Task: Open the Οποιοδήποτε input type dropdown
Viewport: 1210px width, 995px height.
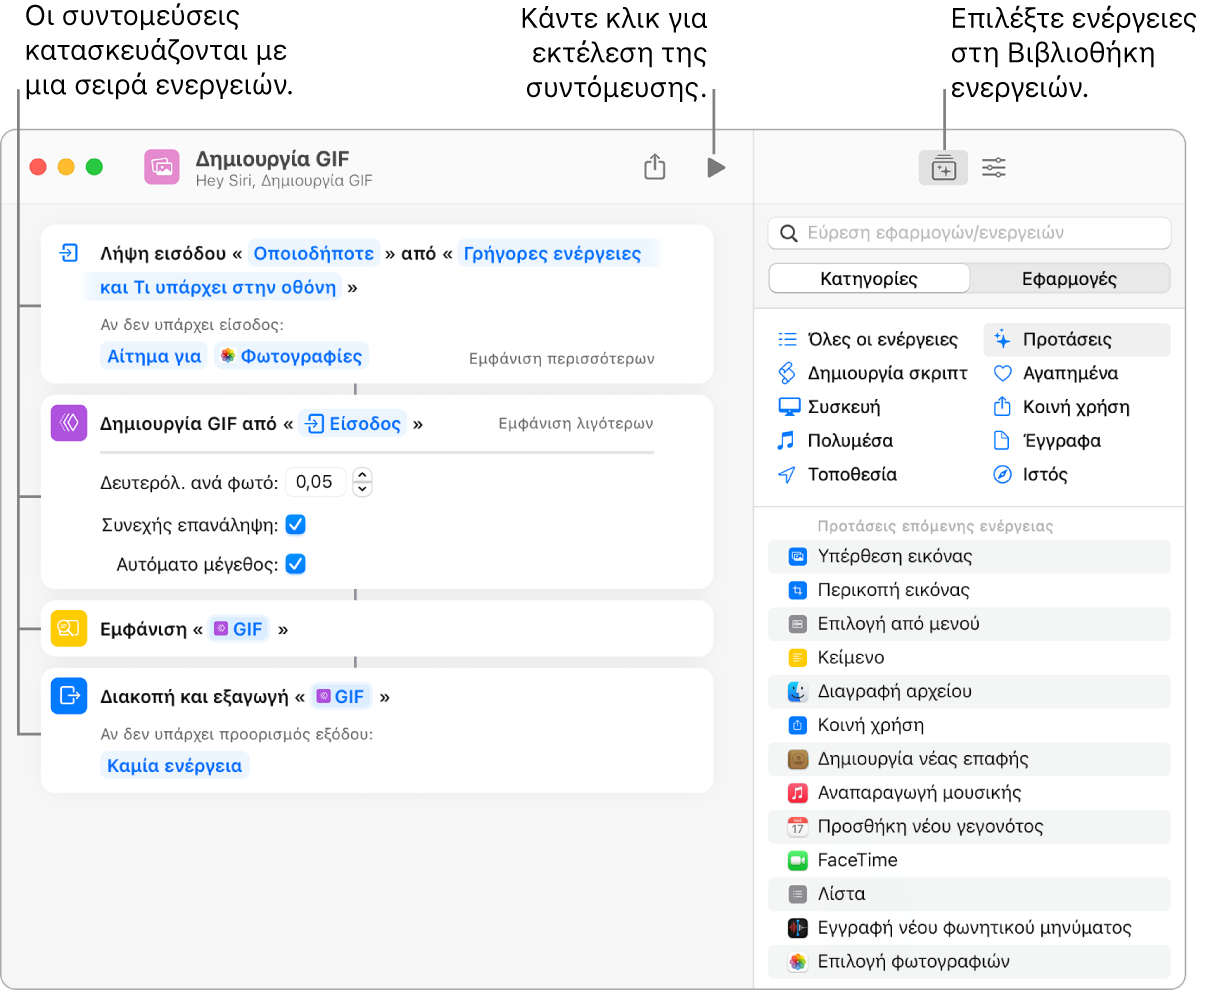Action: [x=314, y=254]
